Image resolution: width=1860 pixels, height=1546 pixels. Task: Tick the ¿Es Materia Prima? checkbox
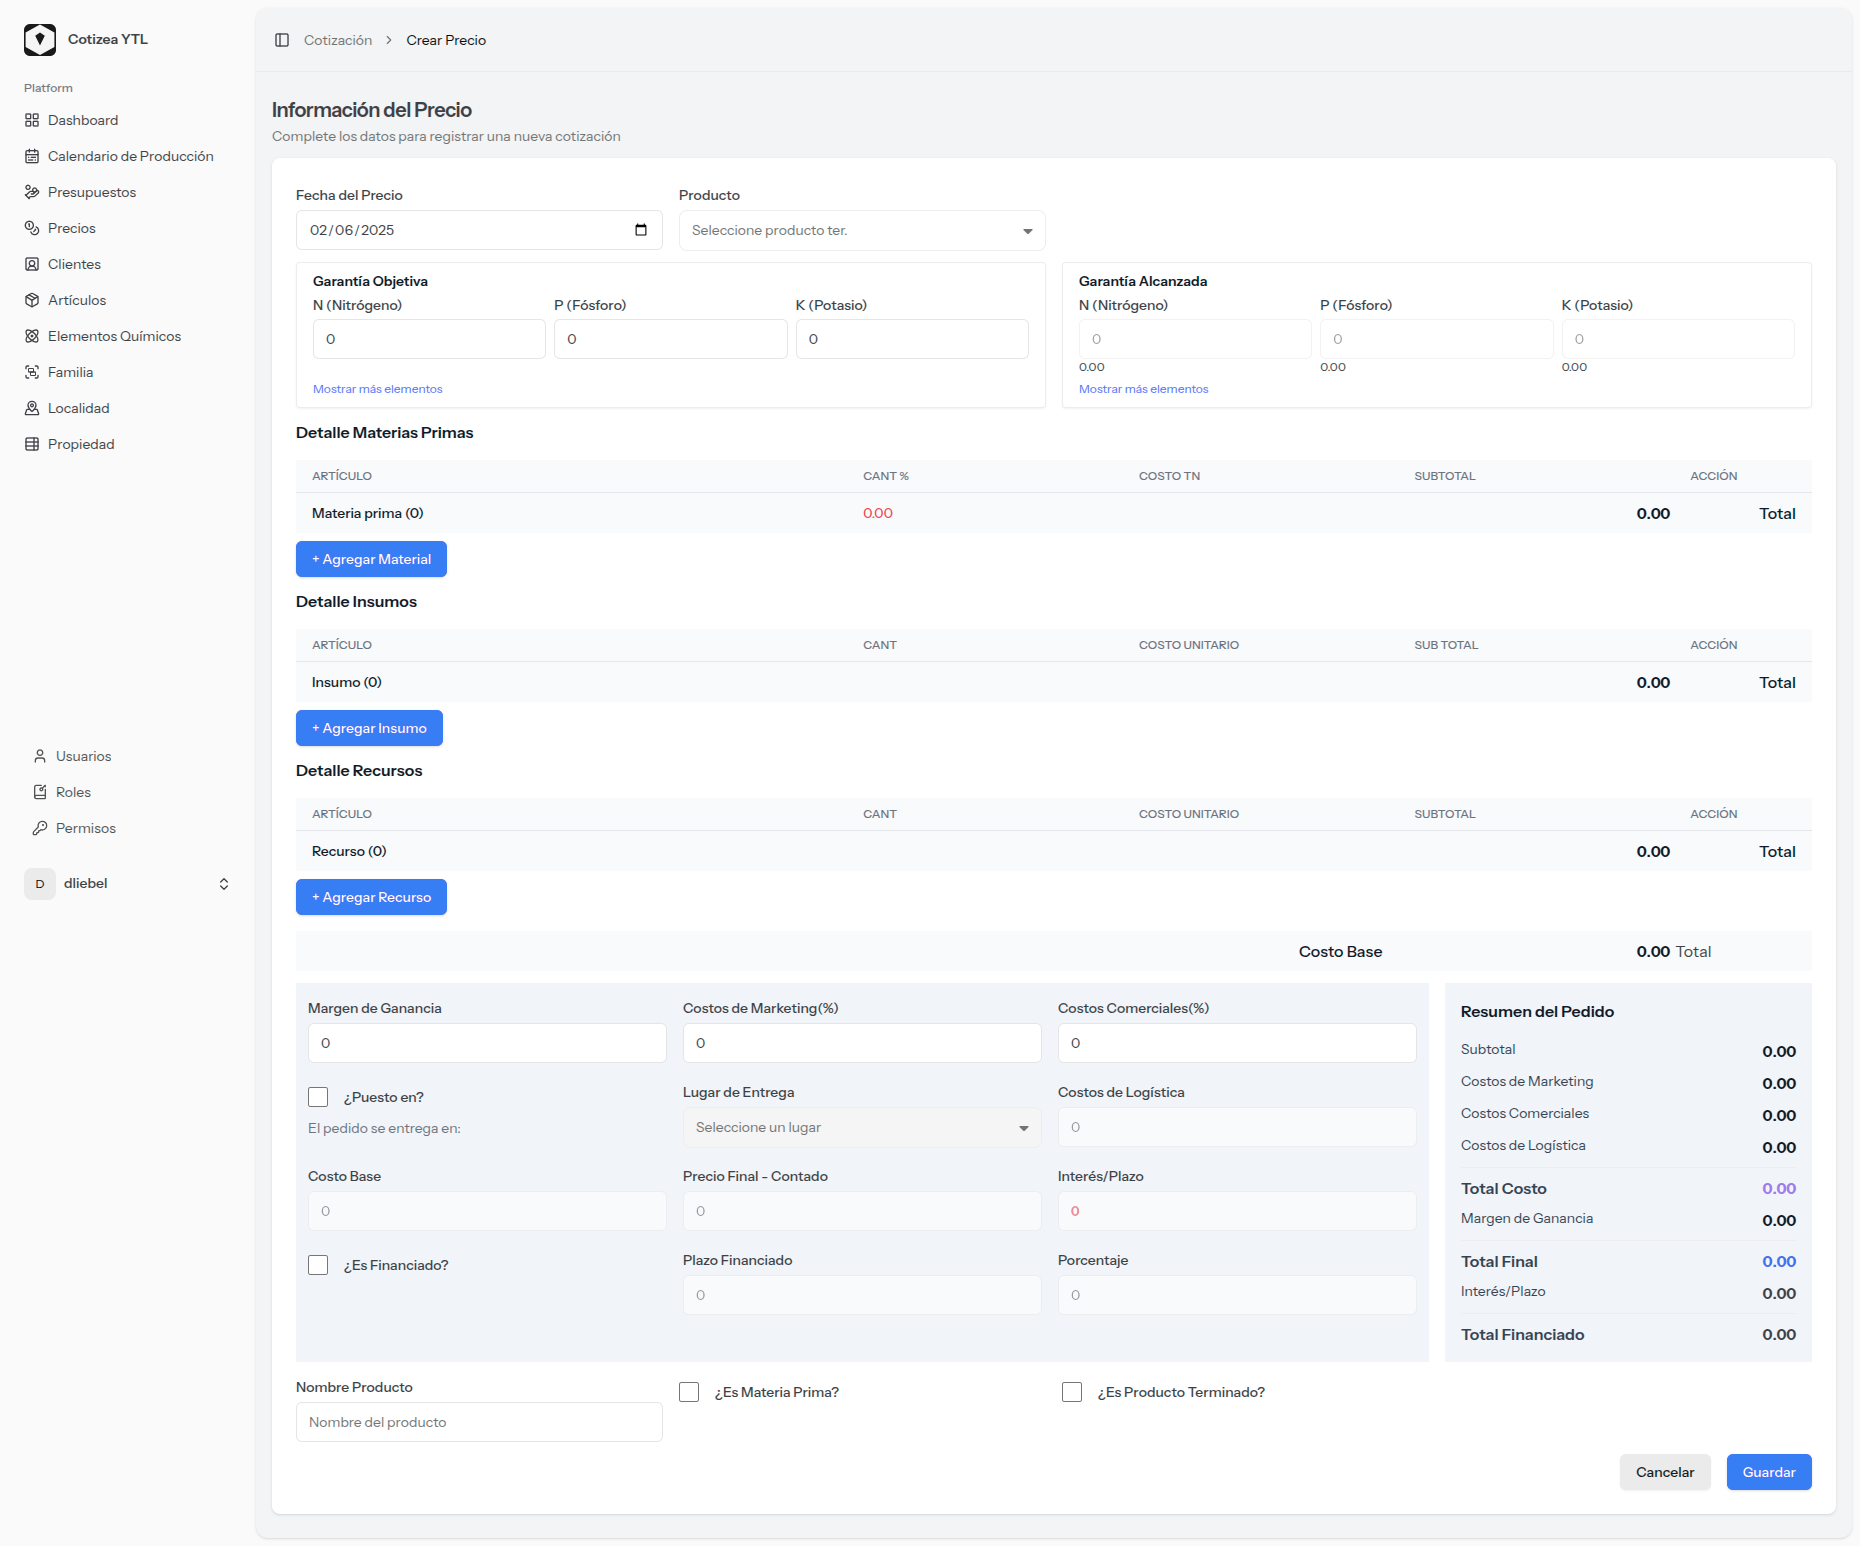[689, 1392]
